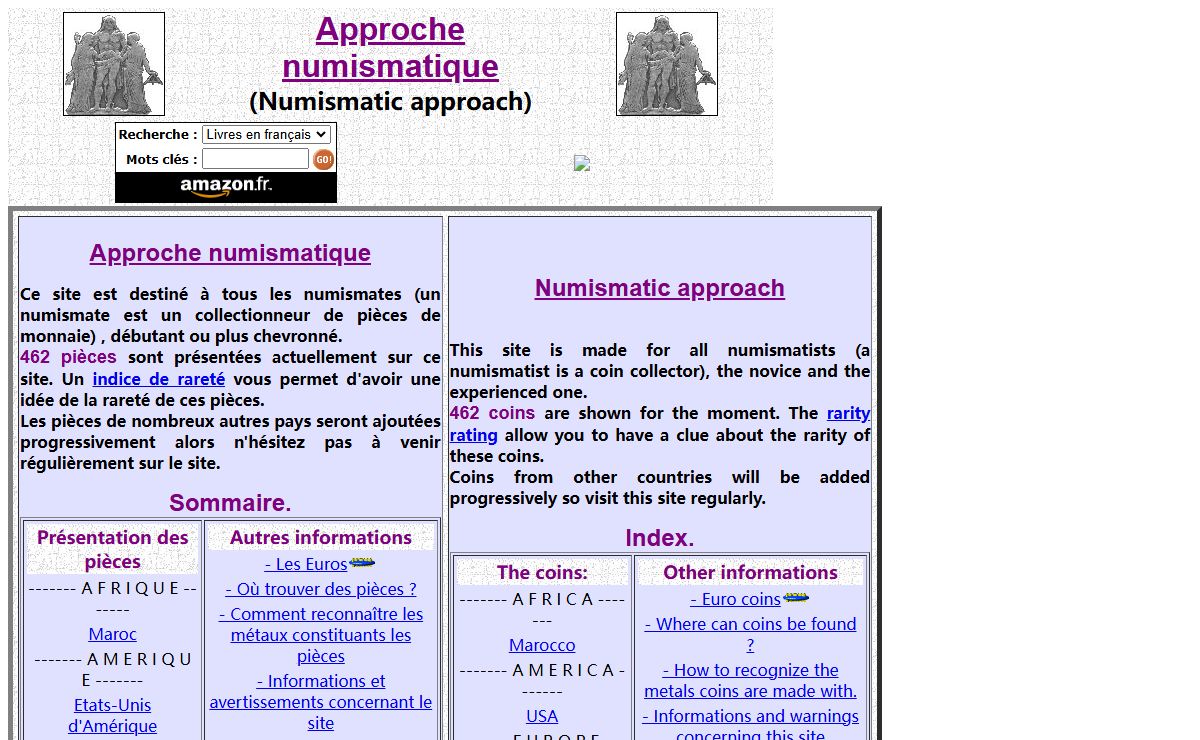Follow the indice de rareté link
This screenshot has height=740, width=1200.
click(x=159, y=379)
